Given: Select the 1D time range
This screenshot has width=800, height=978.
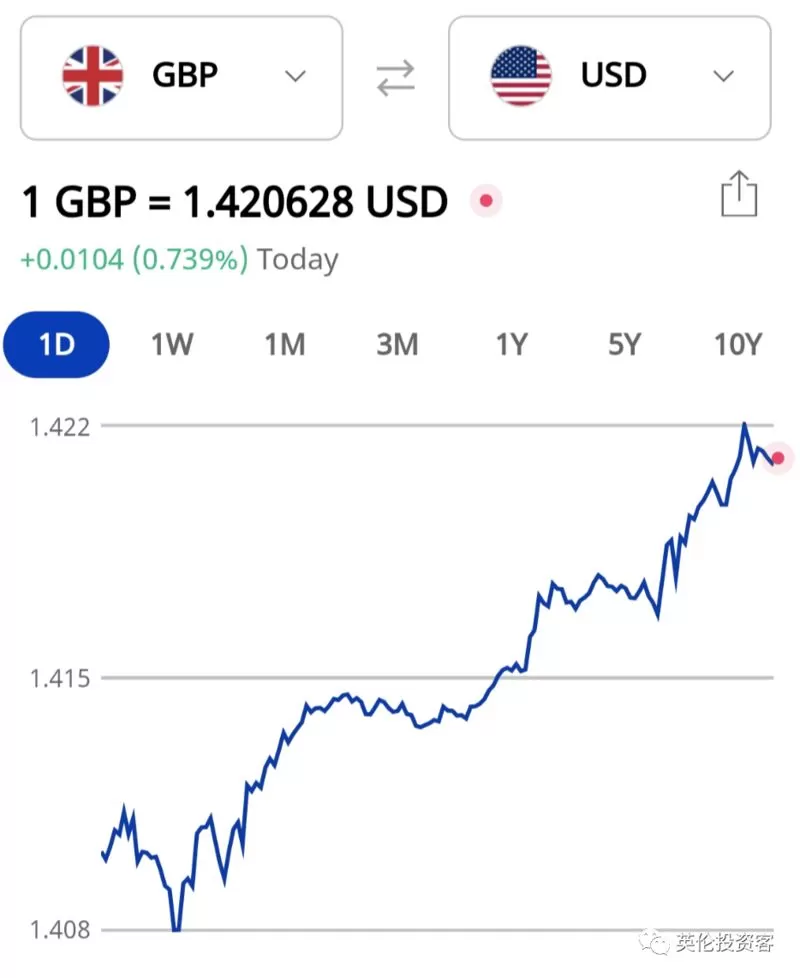Looking at the screenshot, I should click(x=56, y=344).
